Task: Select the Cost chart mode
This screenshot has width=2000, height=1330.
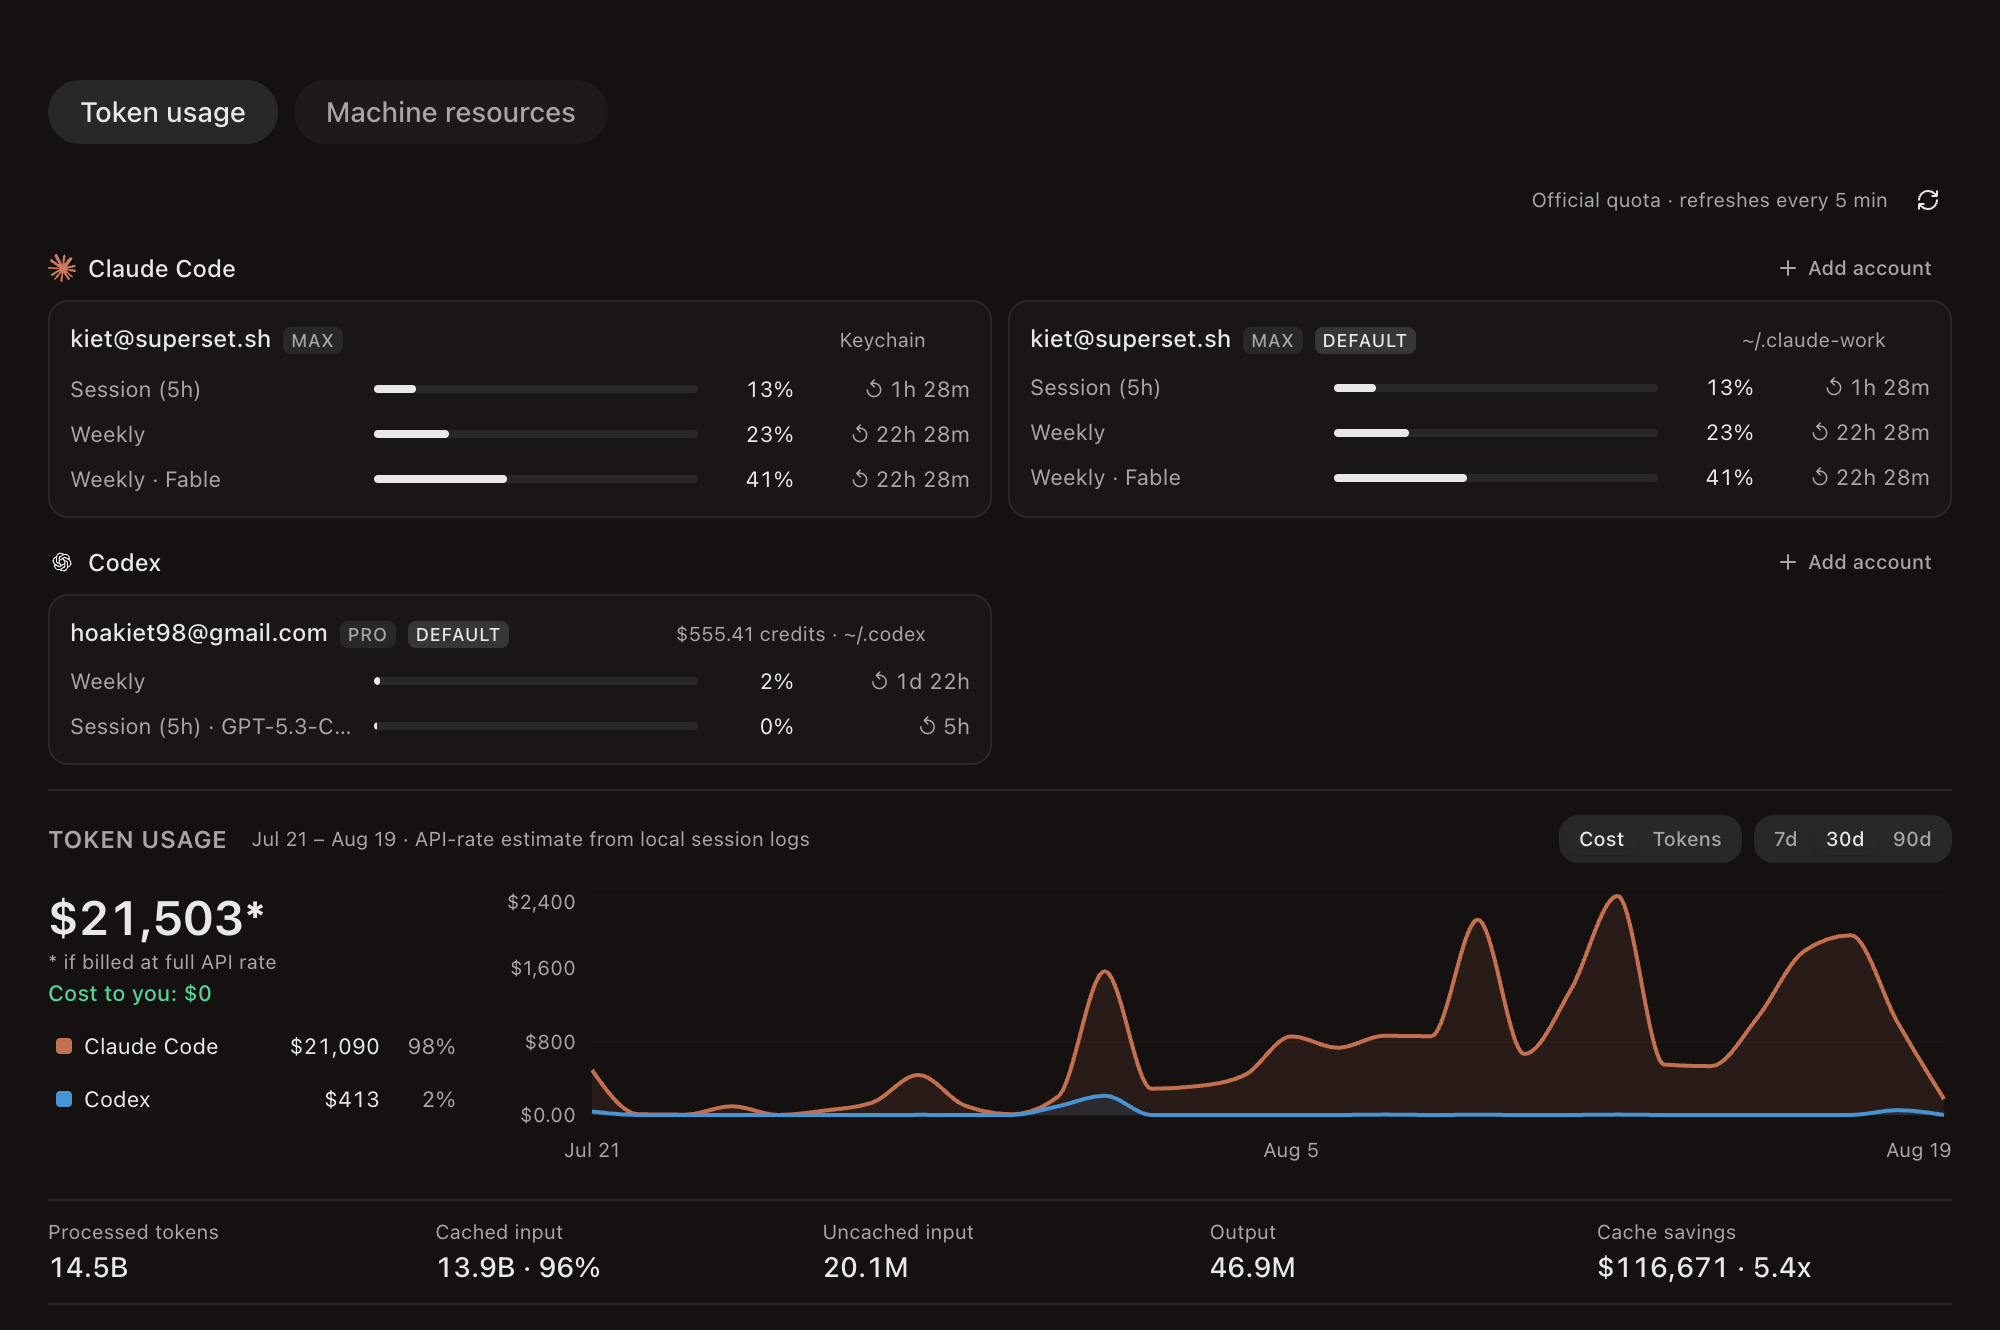Action: (1601, 839)
